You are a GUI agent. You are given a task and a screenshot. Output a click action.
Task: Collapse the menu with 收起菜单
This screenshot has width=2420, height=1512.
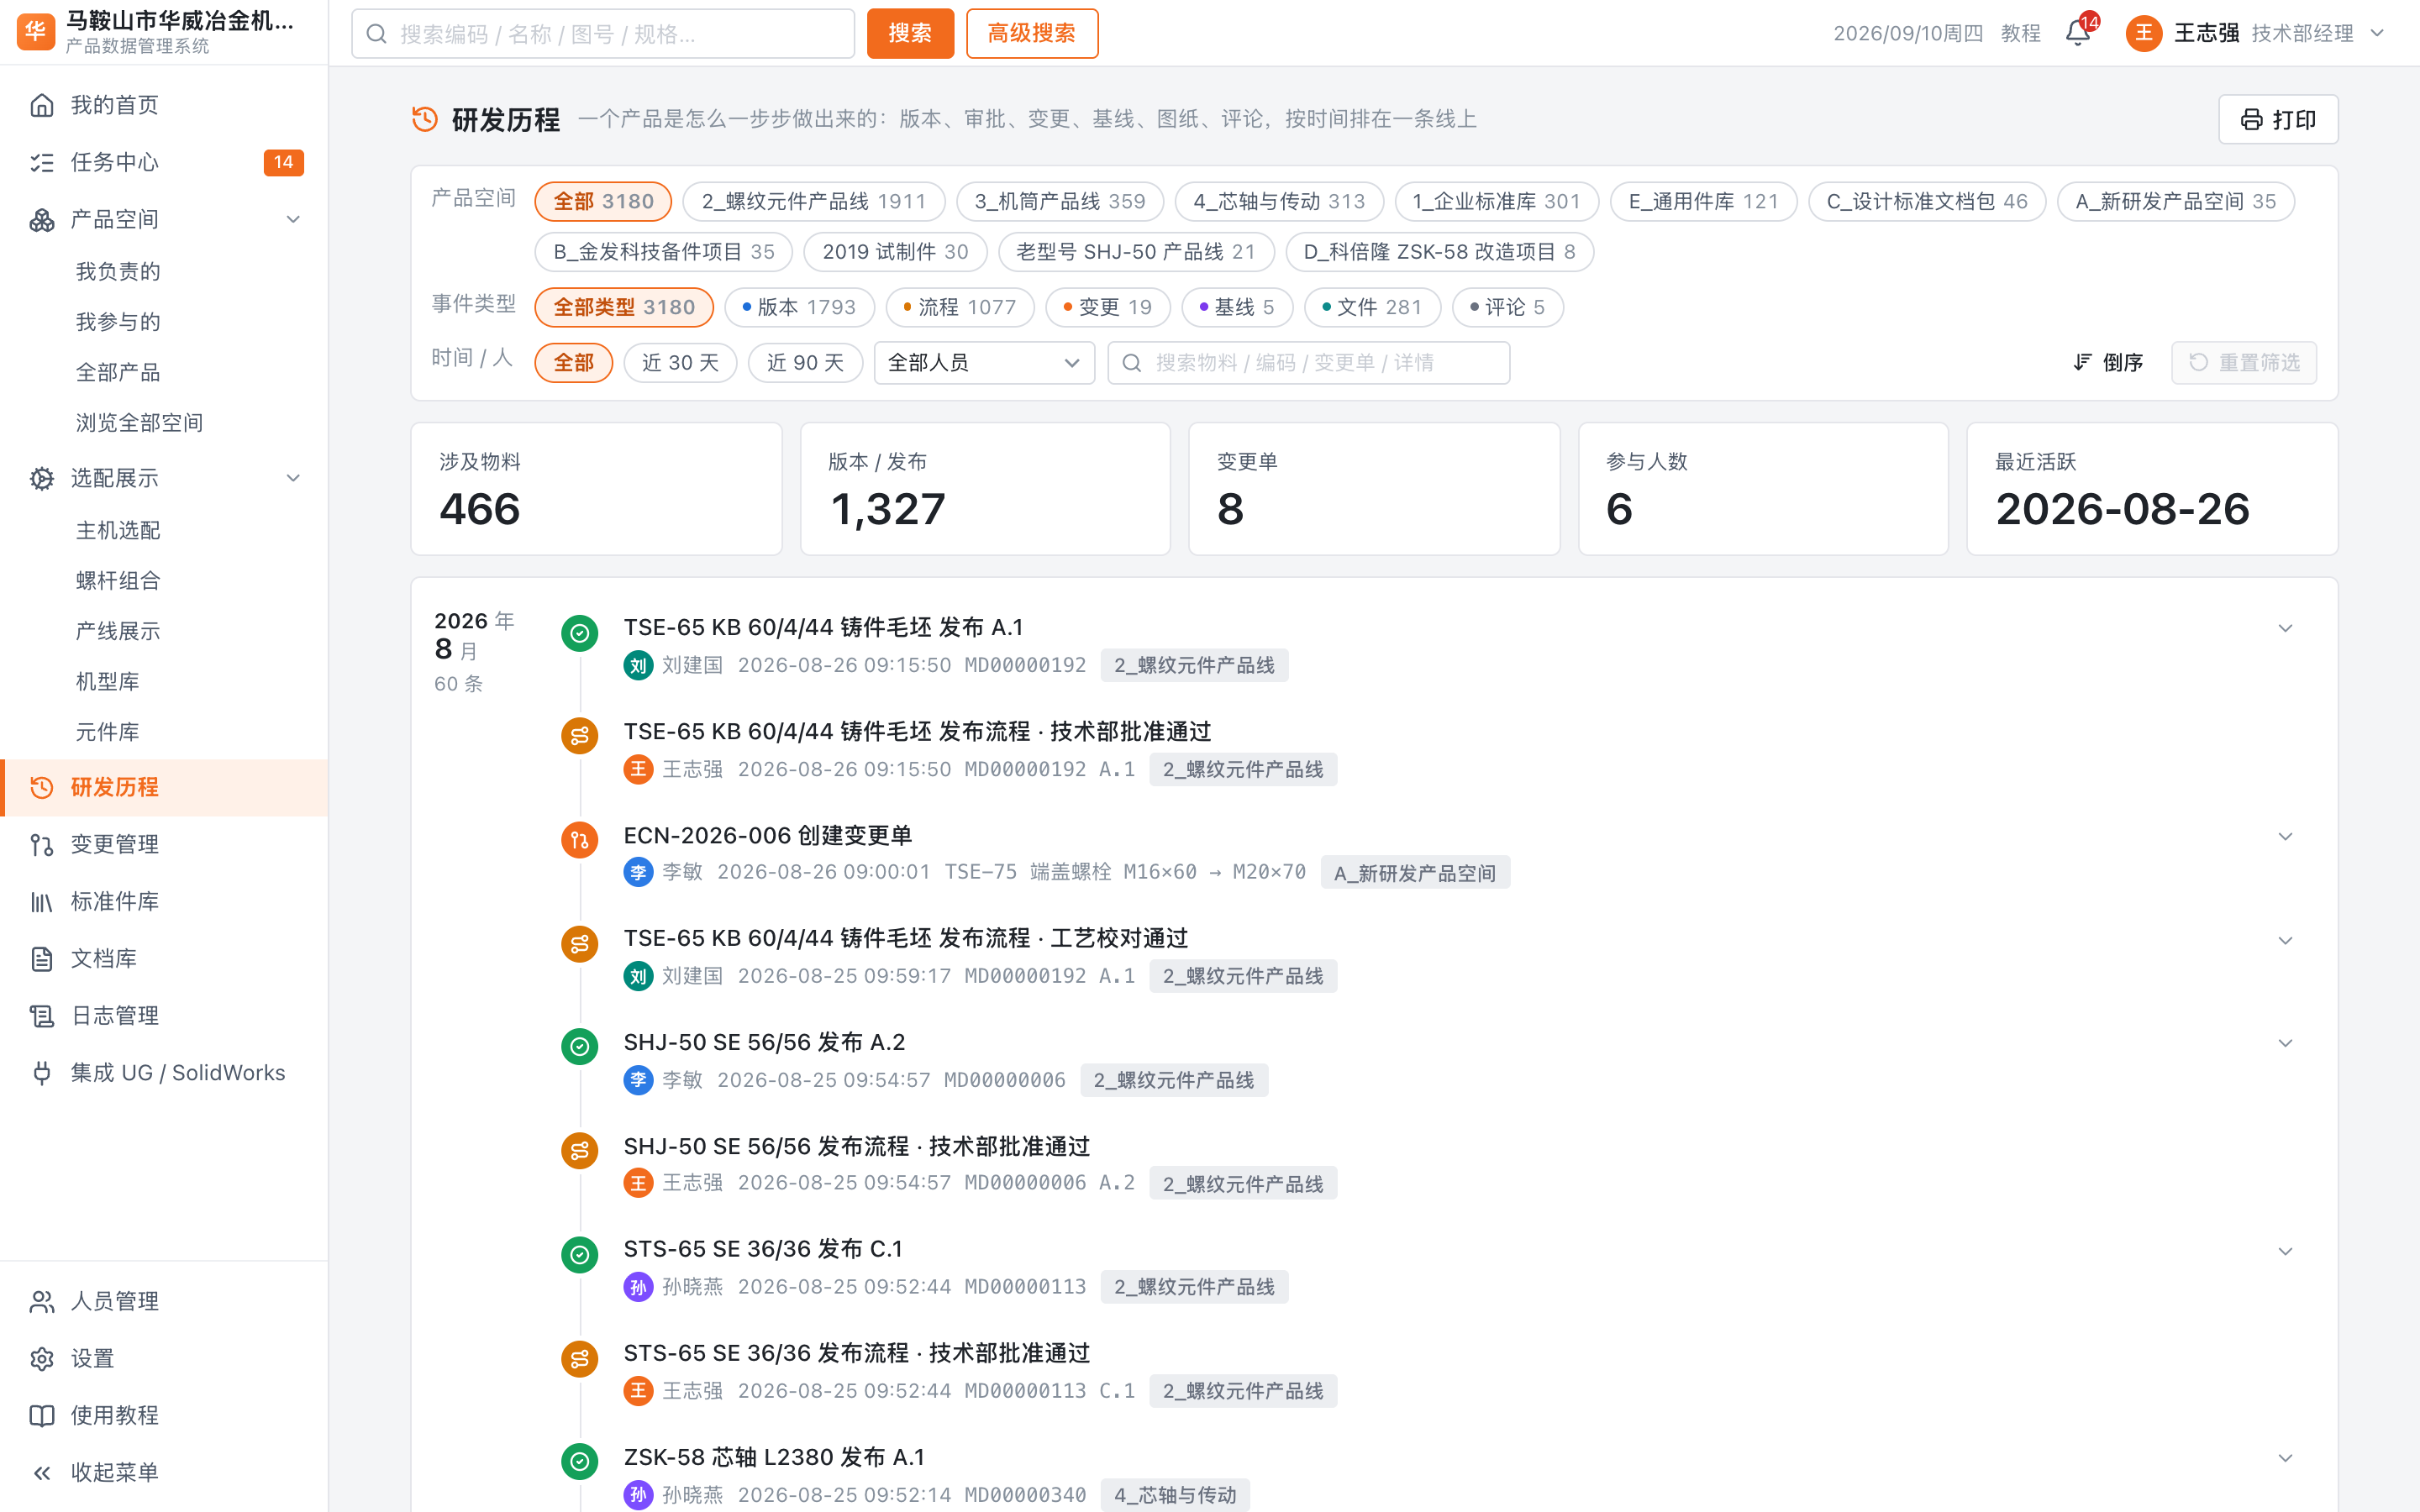(164, 1472)
